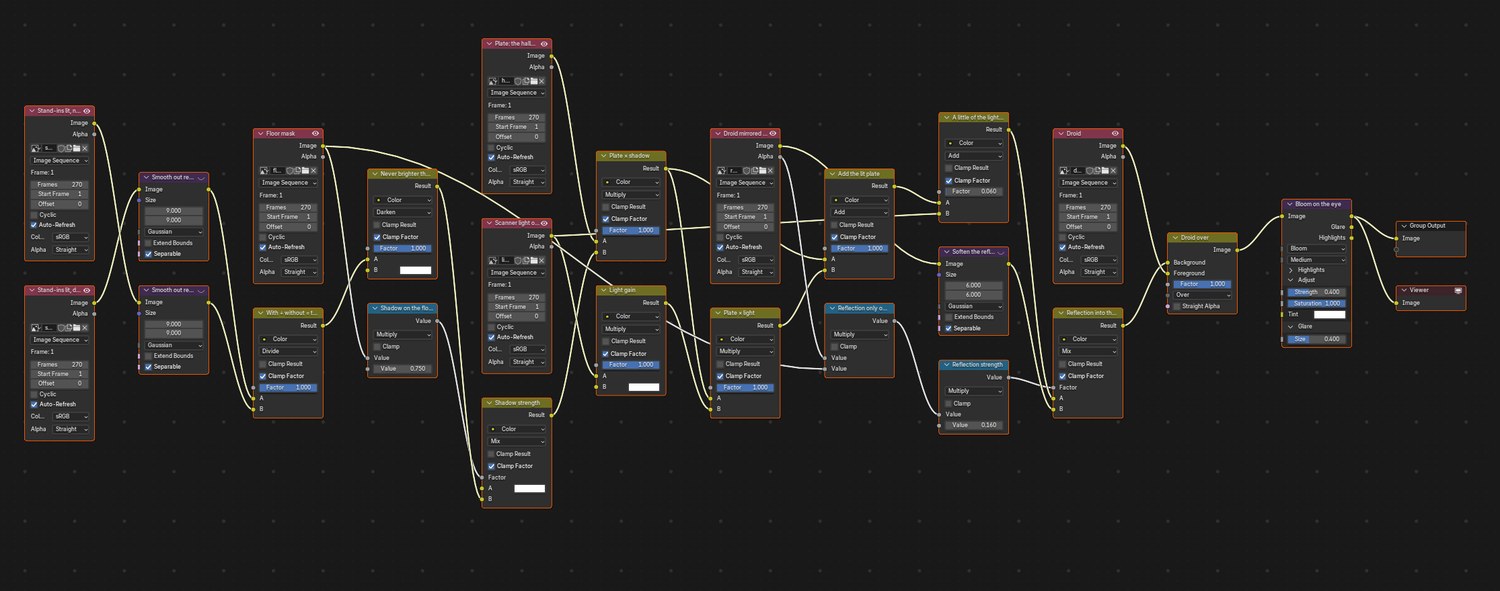1500x591 pixels.
Task: Collapse the Viewer node with its chevron
Action: pyautogui.click(x=1404, y=290)
